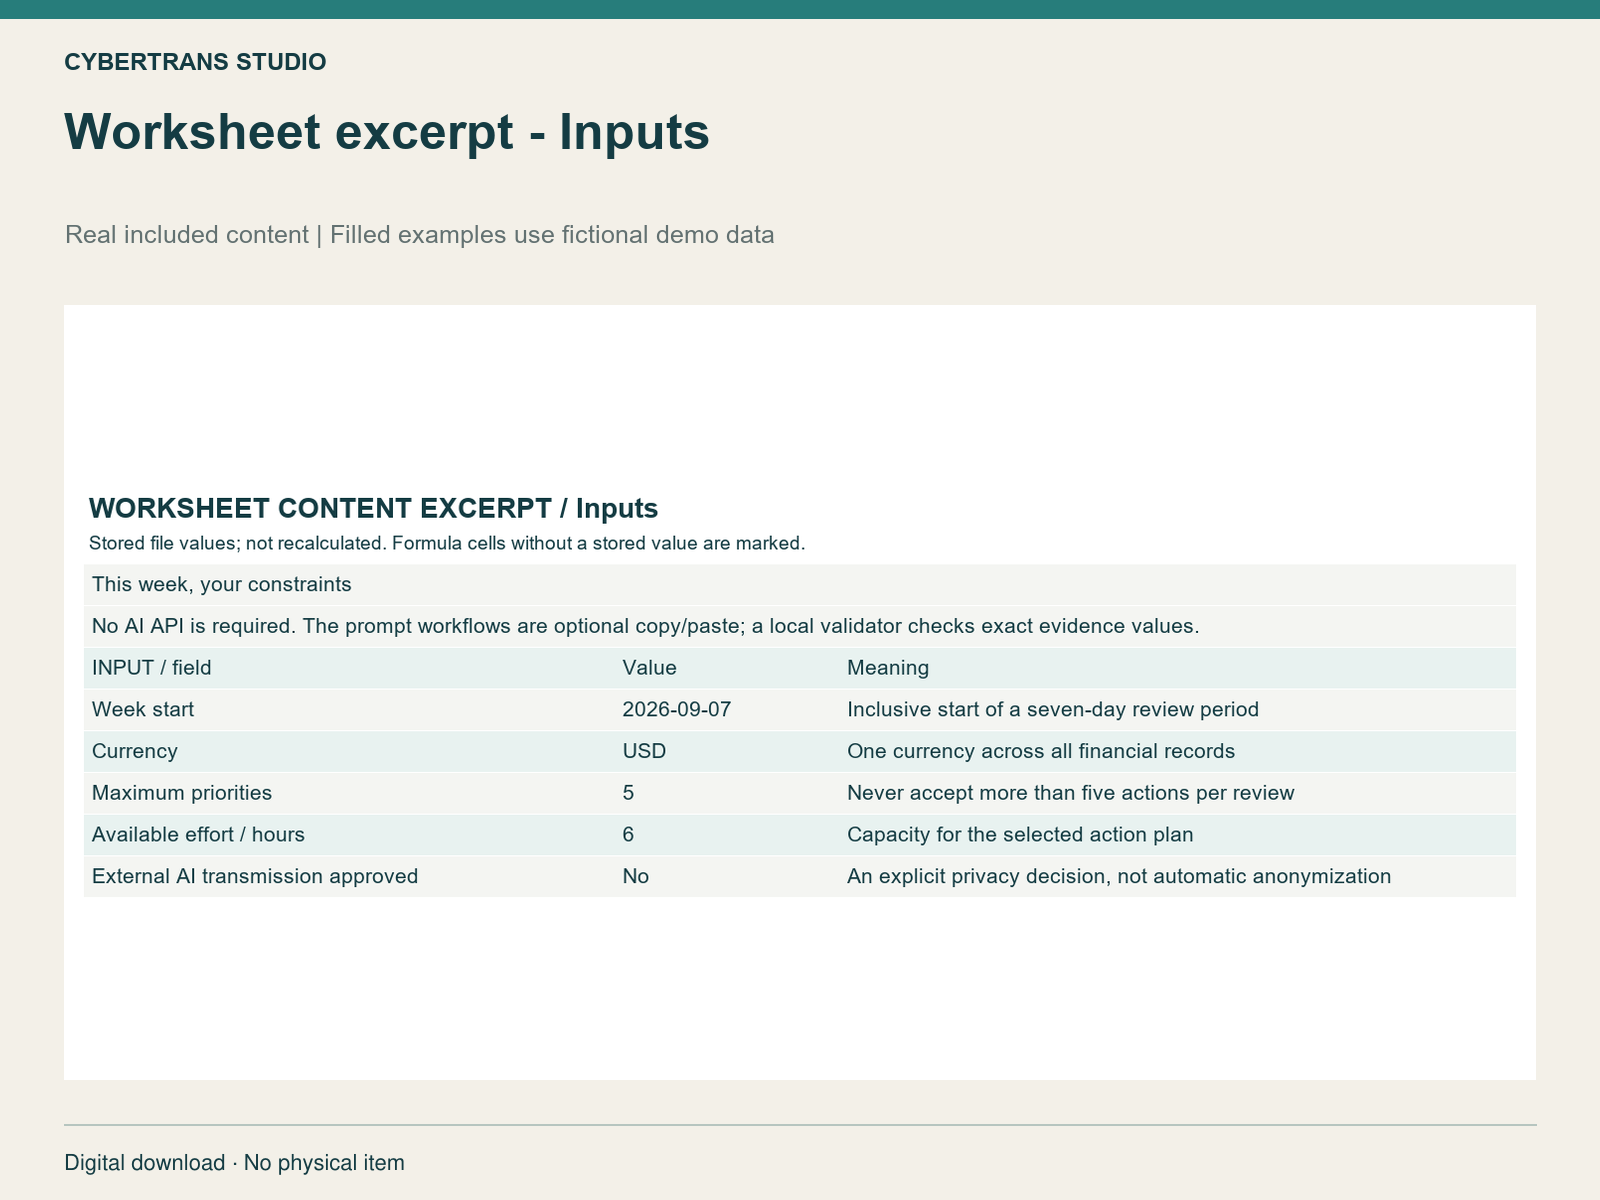
Task: Click 'An explicit privacy decision, not automatic anonymization'
Action: (1119, 876)
